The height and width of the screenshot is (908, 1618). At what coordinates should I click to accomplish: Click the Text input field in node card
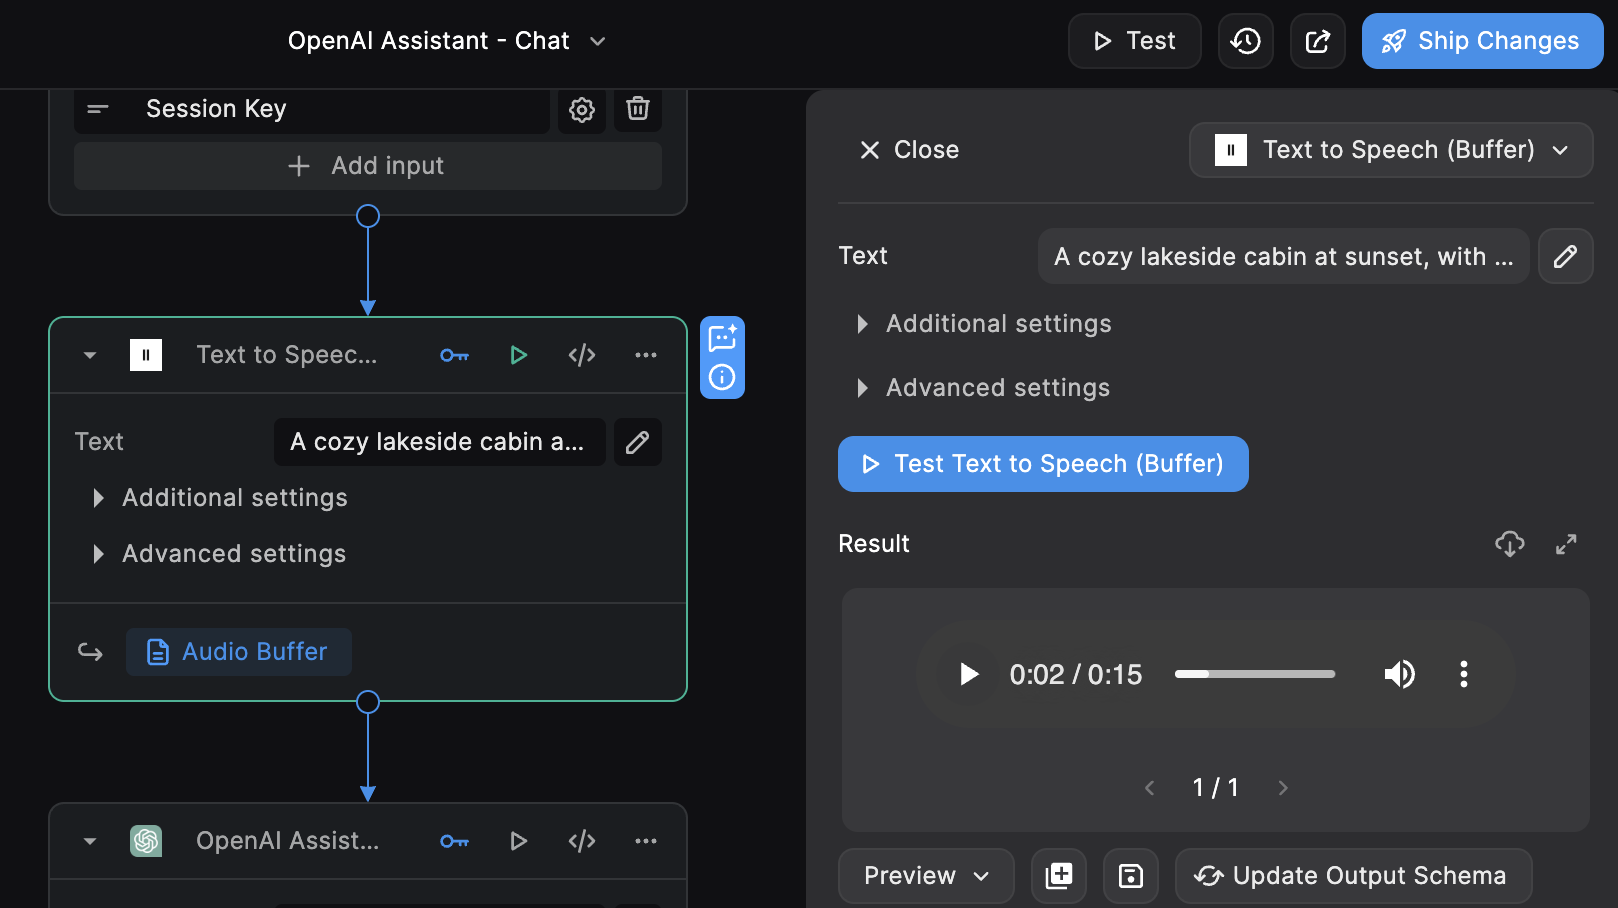pyautogui.click(x=440, y=442)
